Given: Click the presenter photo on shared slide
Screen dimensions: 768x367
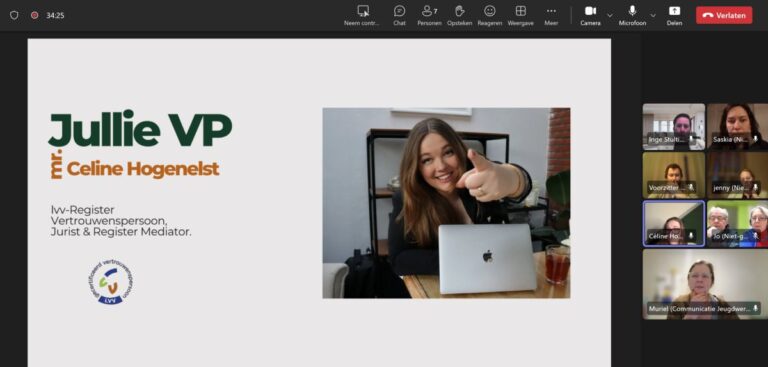Looking at the screenshot, I should pos(446,203).
